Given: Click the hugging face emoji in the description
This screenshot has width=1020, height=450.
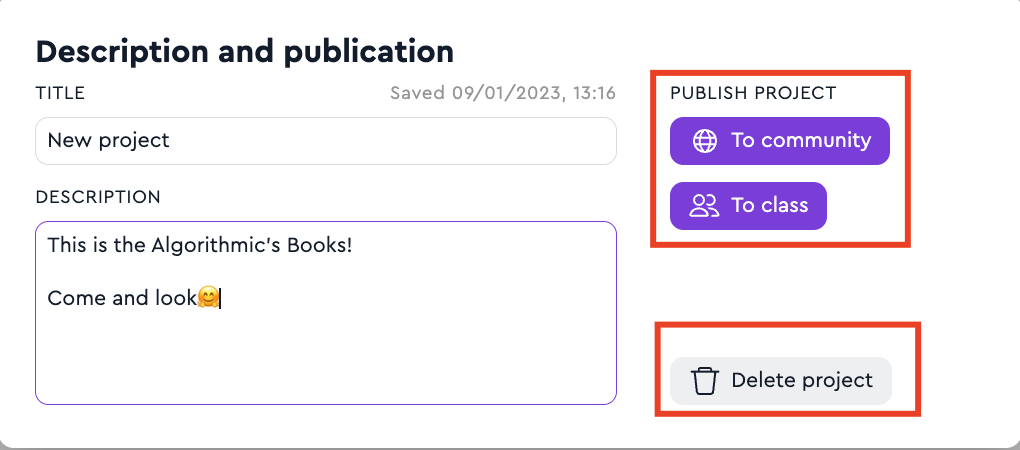Looking at the screenshot, I should [208, 298].
